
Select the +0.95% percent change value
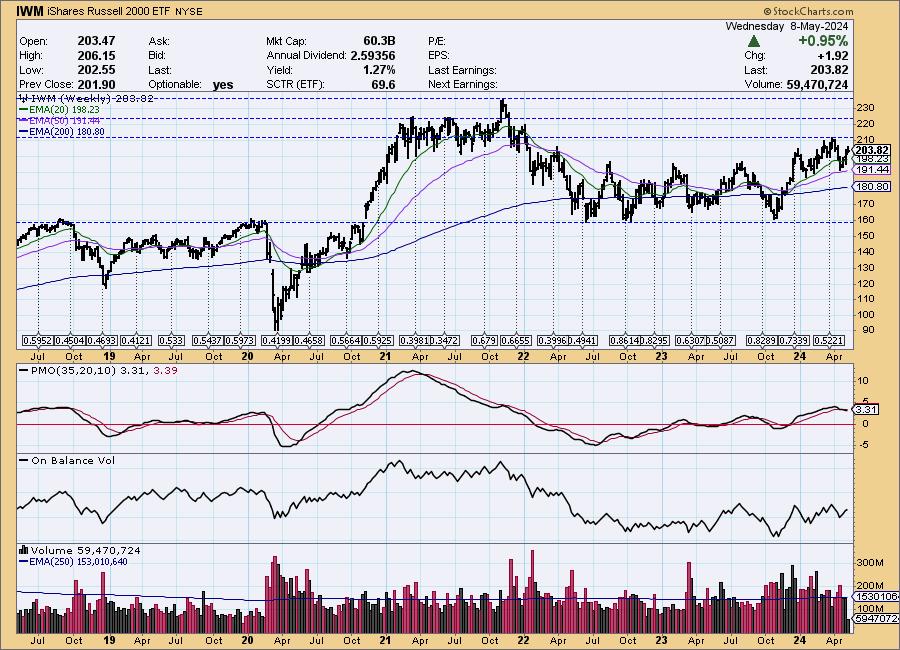[823, 41]
